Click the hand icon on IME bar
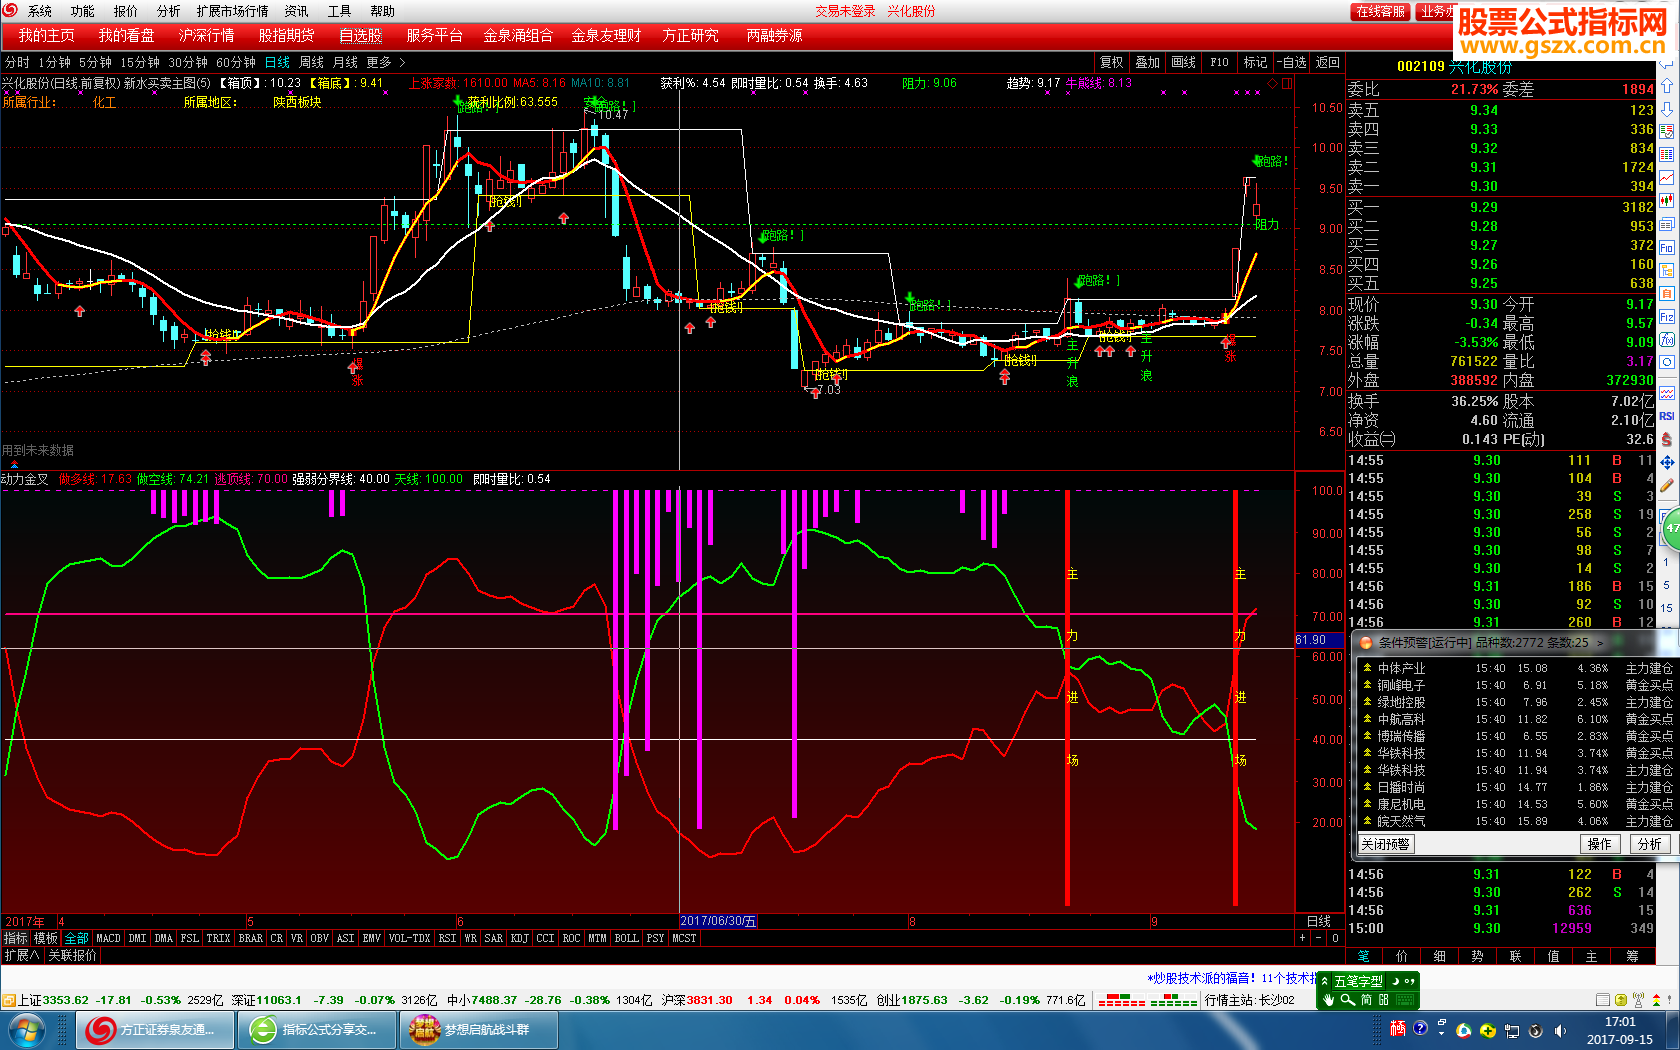This screenshot has width=1680, height=1050. (1328, 999)
